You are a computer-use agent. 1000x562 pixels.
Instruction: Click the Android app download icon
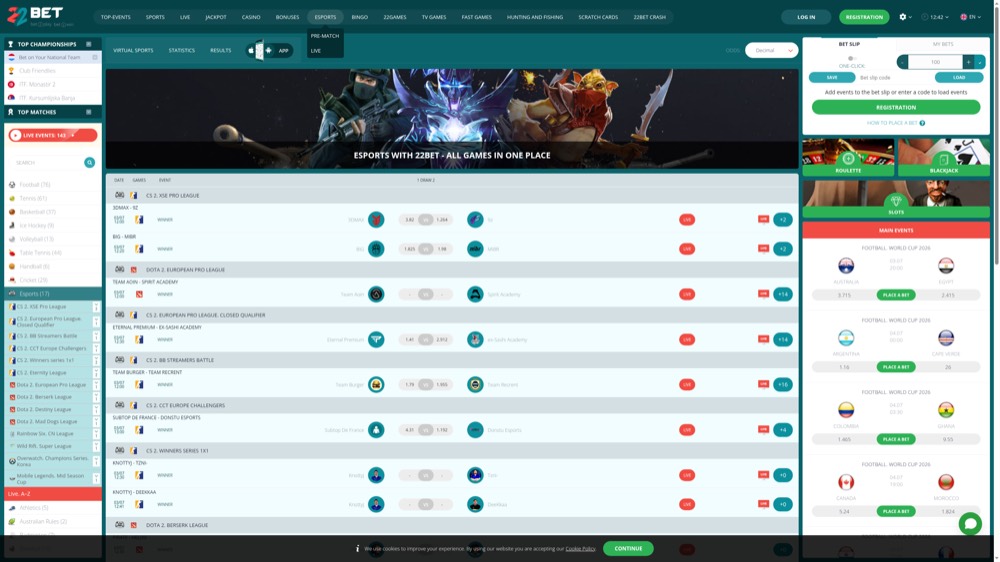click(268, 50)
